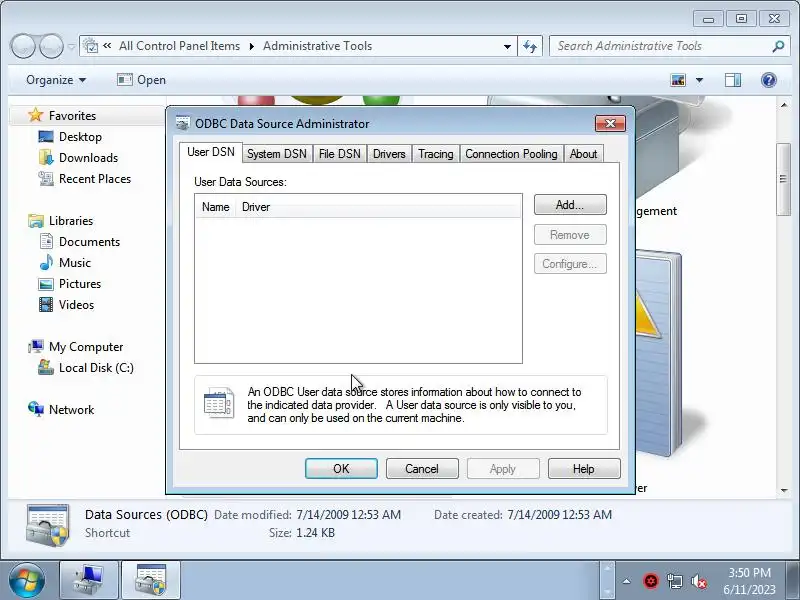Click the muted volume tray icon
Screen dimensions: 800x600
click(698, 581)
